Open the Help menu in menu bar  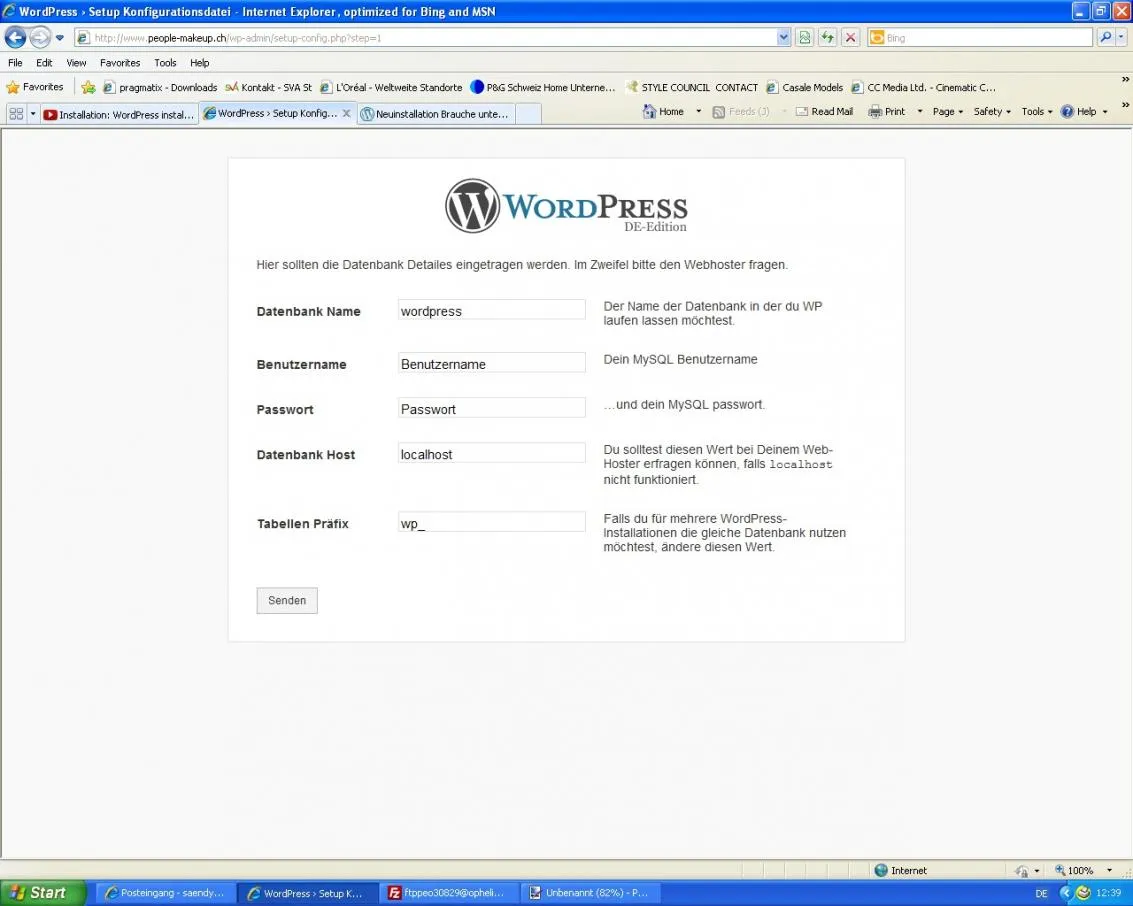click(x=199, y=63)
